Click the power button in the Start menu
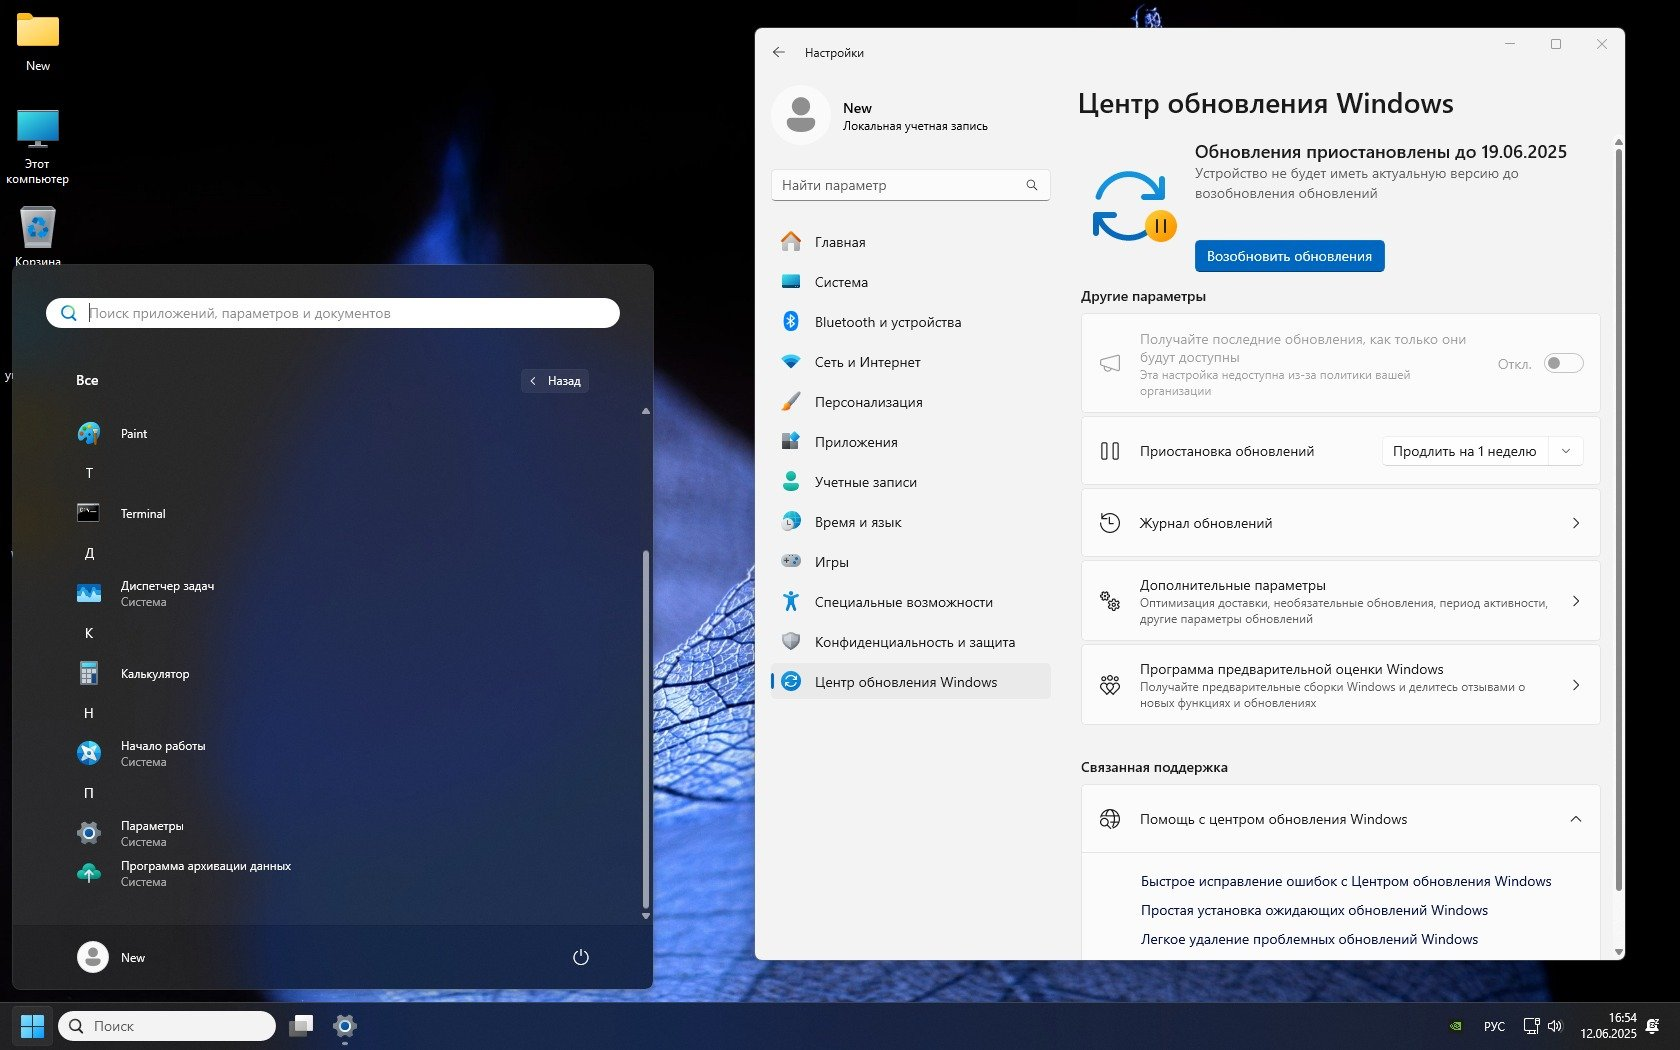The image size is (1680, 1050). [581, 957]
